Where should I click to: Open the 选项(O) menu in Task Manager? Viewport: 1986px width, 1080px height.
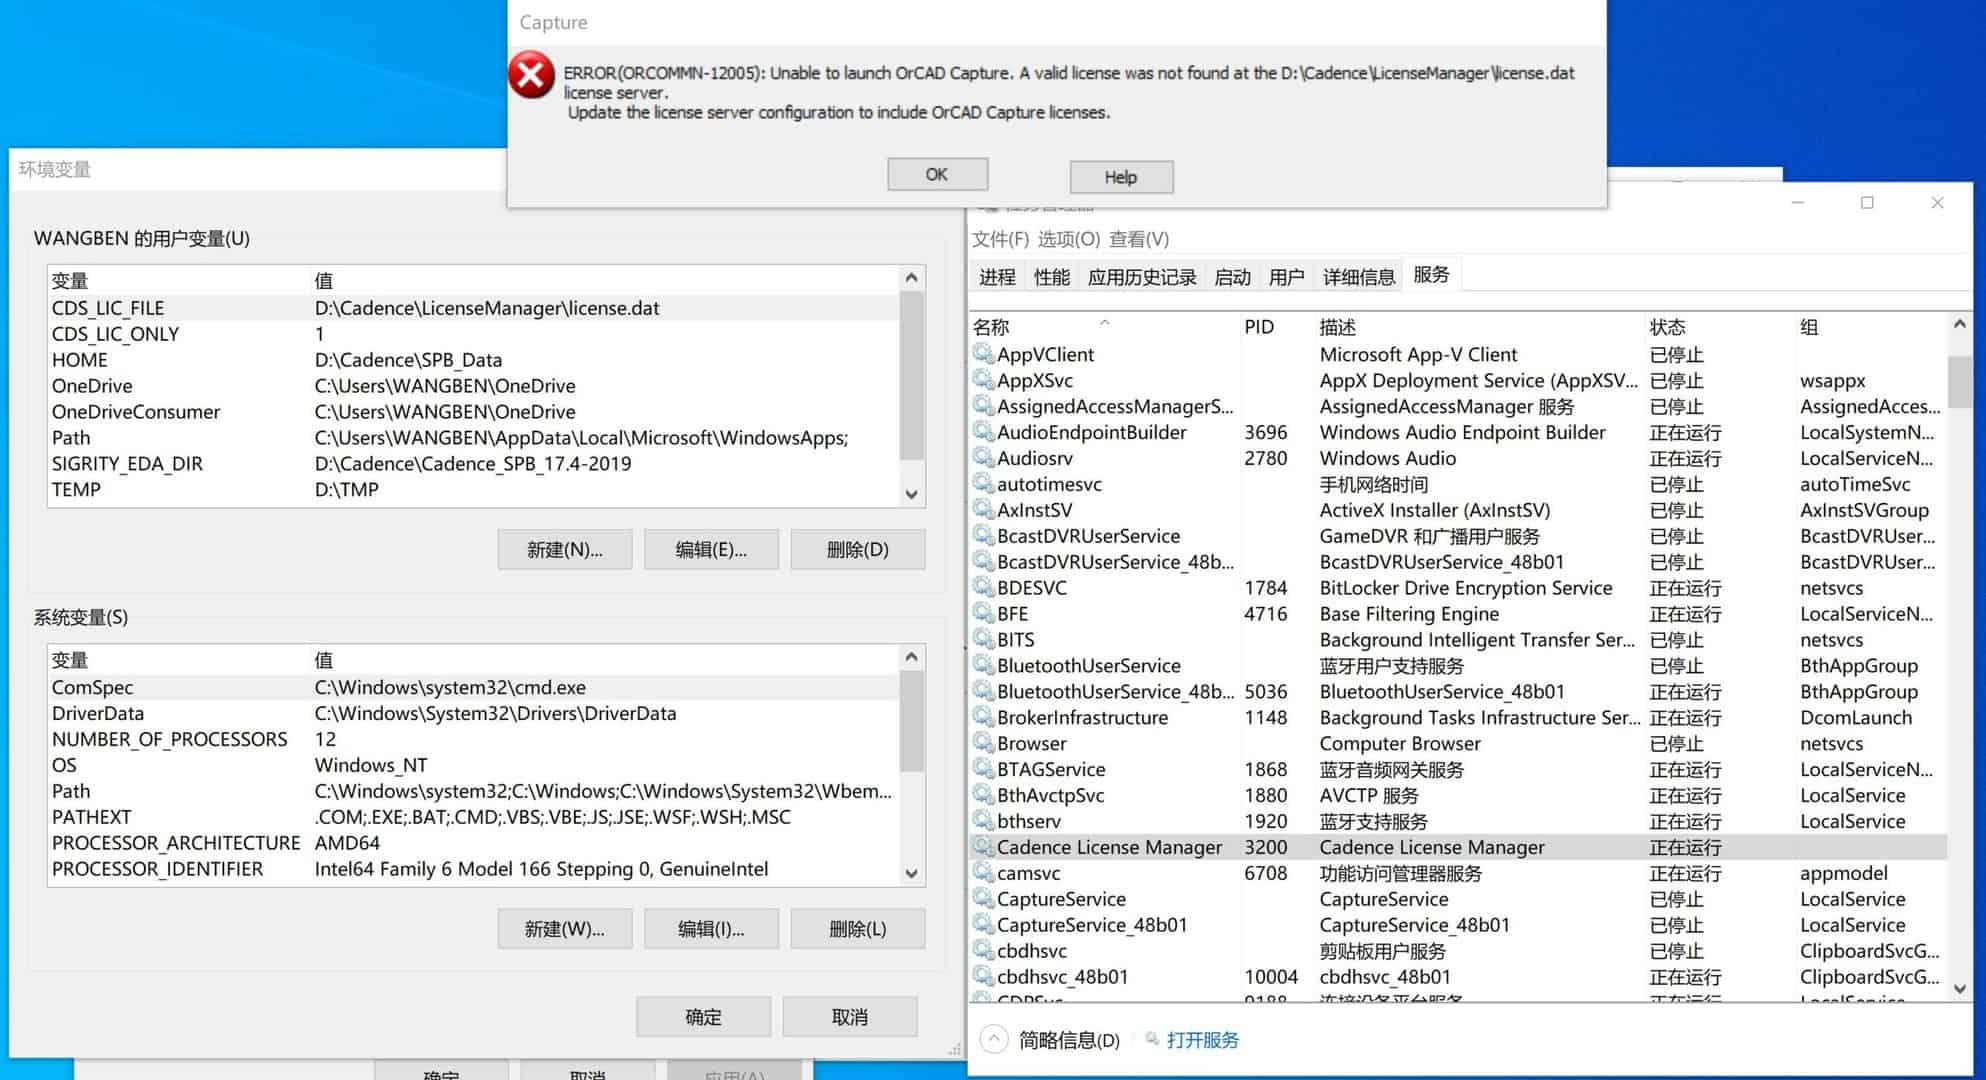[x=1069, y=239]
